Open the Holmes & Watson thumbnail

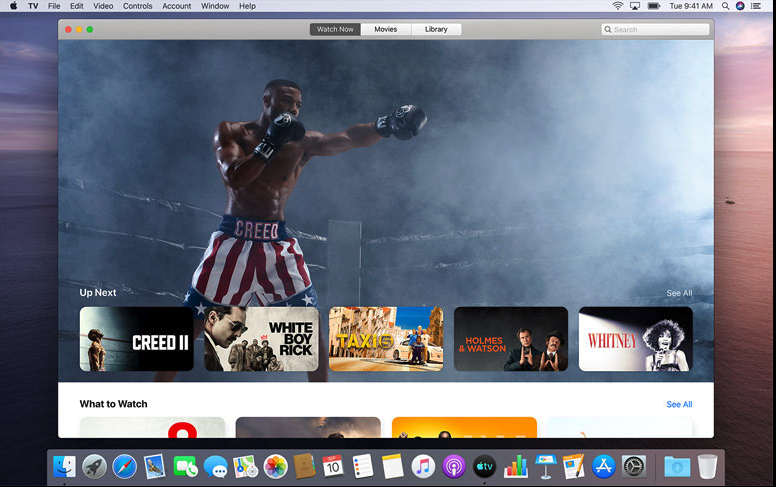point(510,339)
